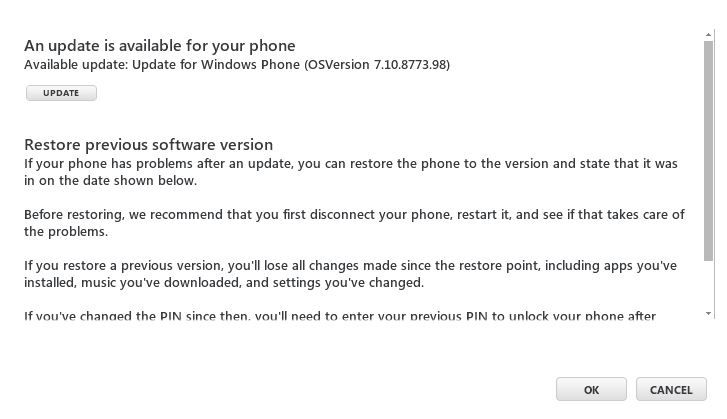Viewport: 727px width, 419px height.
Task: Click the scrollbar track below the thumb
Action: point(709,285)
